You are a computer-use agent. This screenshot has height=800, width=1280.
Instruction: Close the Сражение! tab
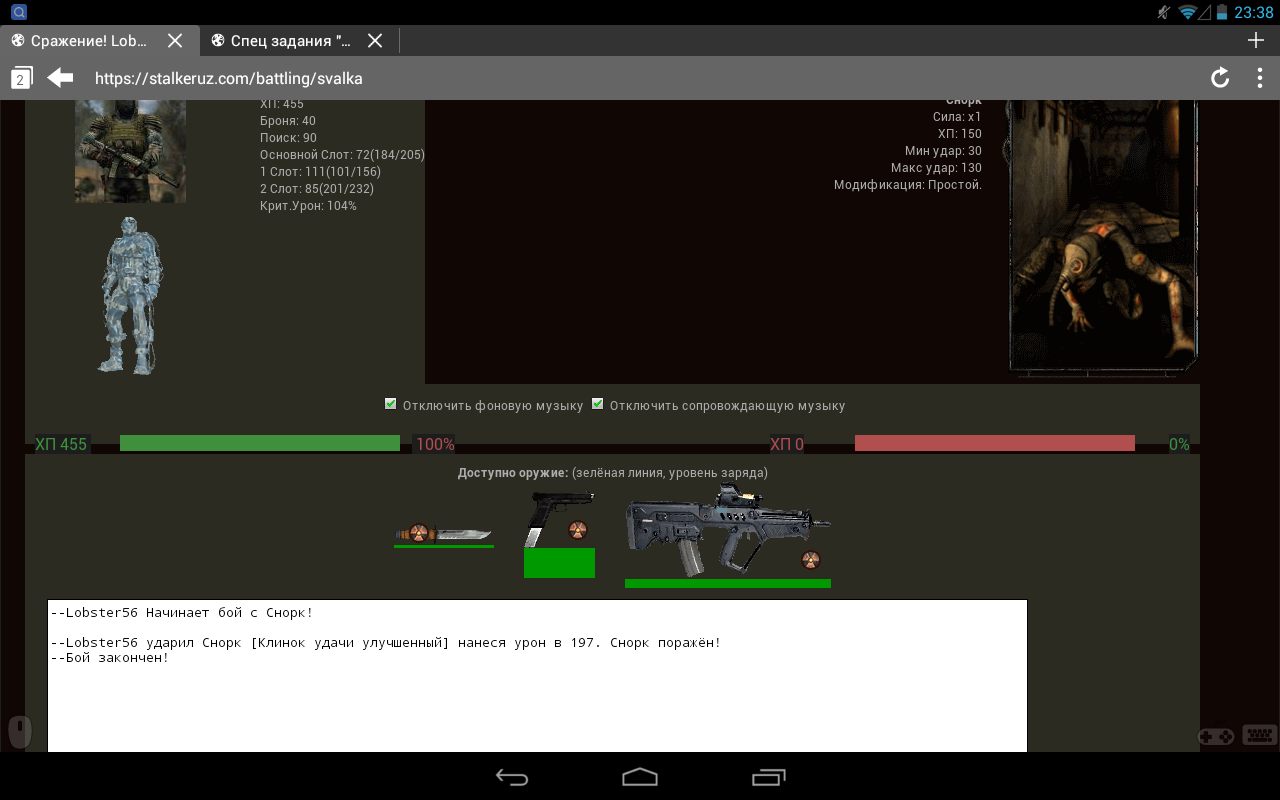coord(175,41)
